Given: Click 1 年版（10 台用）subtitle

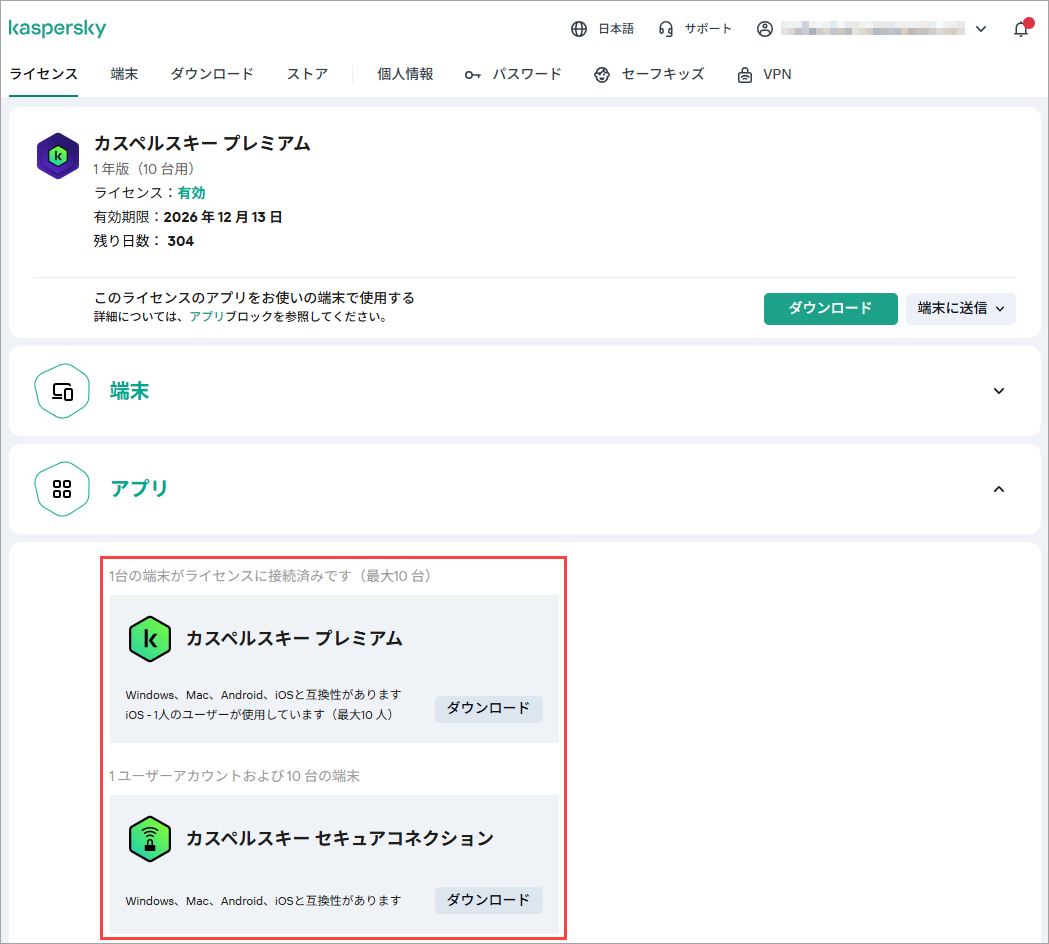Looking at the screenshot, I should point(143,169).
